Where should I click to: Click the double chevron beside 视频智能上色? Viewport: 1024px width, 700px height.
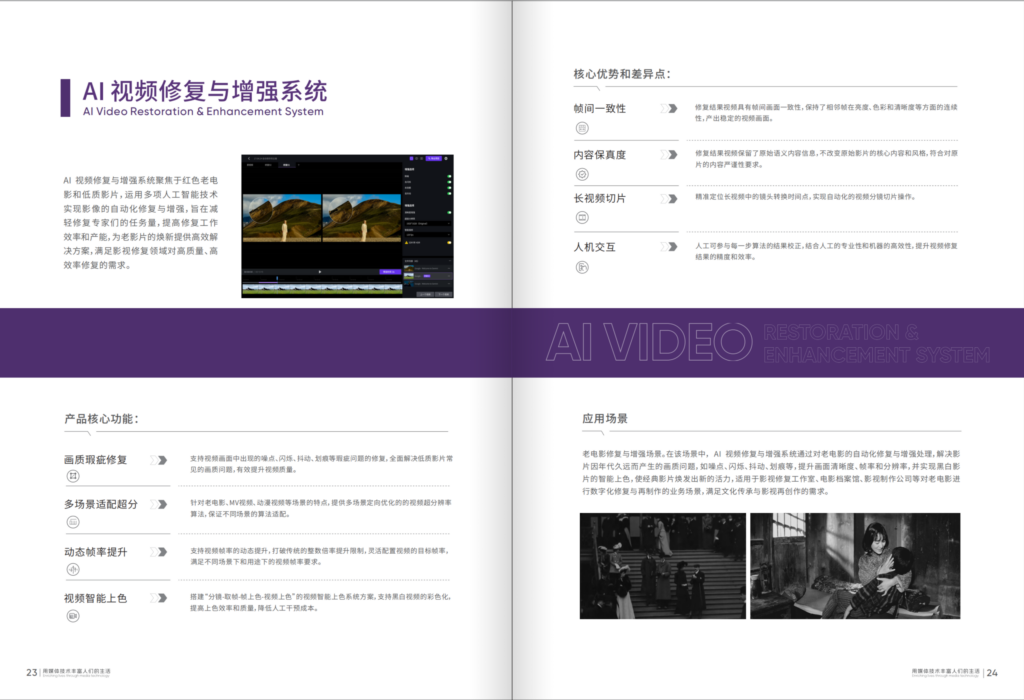point(158,598)
